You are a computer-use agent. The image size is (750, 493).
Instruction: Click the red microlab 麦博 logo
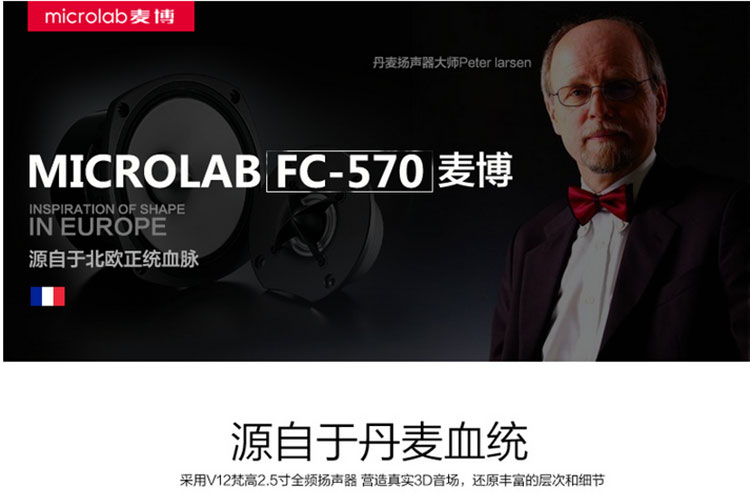tap(111, 16)
